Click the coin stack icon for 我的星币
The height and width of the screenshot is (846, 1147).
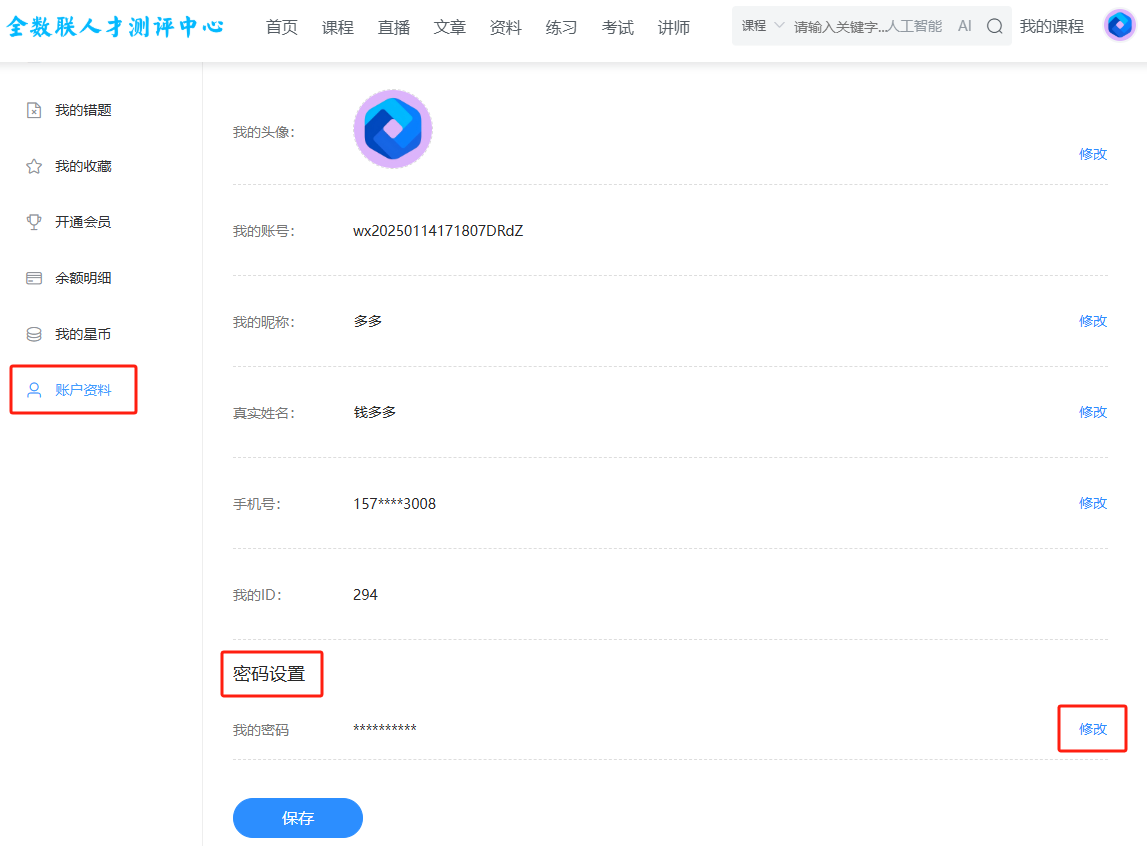(x=34, y=334)
